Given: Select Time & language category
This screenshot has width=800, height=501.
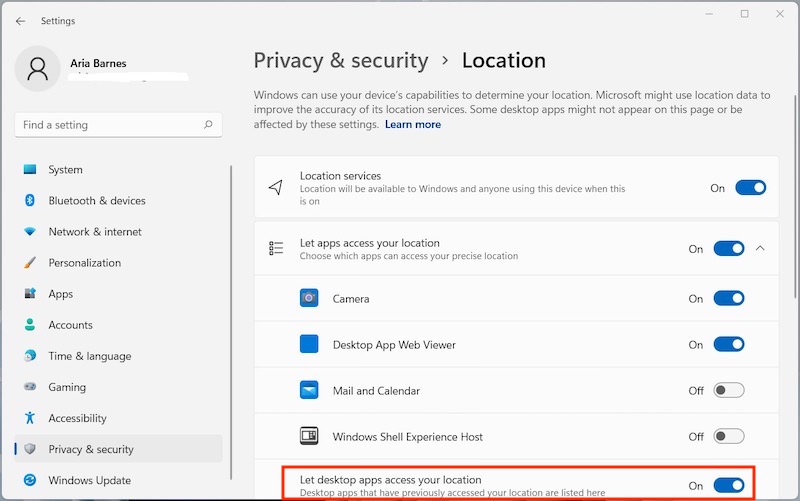Looking at the screenshot, I should (x=118, y=356).
